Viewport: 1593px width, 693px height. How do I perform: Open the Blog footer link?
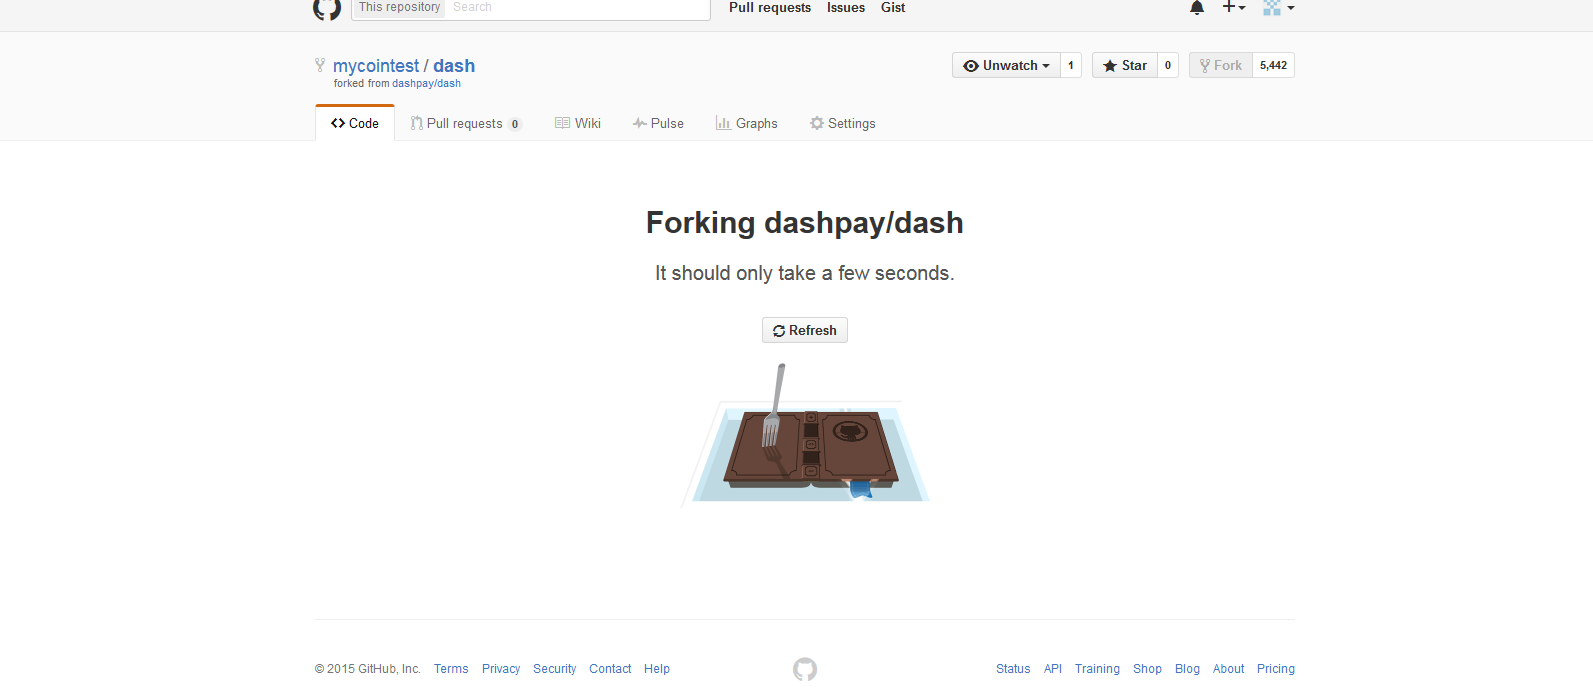(x=1187, y=669)
